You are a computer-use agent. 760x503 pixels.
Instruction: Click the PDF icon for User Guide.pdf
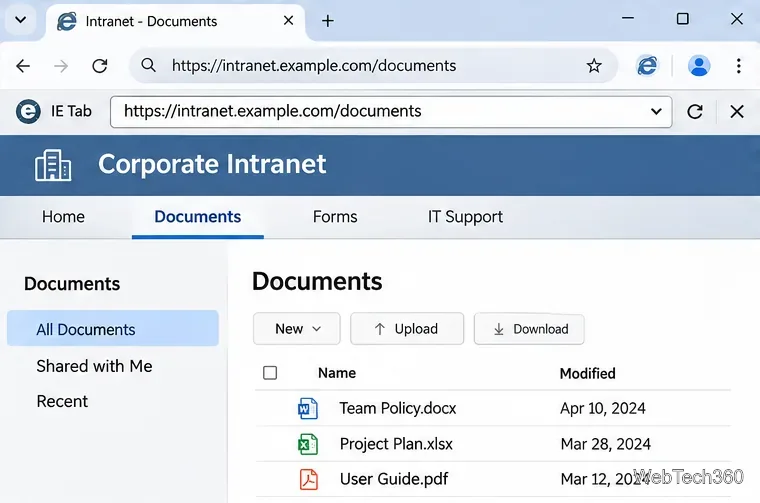pos(309,479)
